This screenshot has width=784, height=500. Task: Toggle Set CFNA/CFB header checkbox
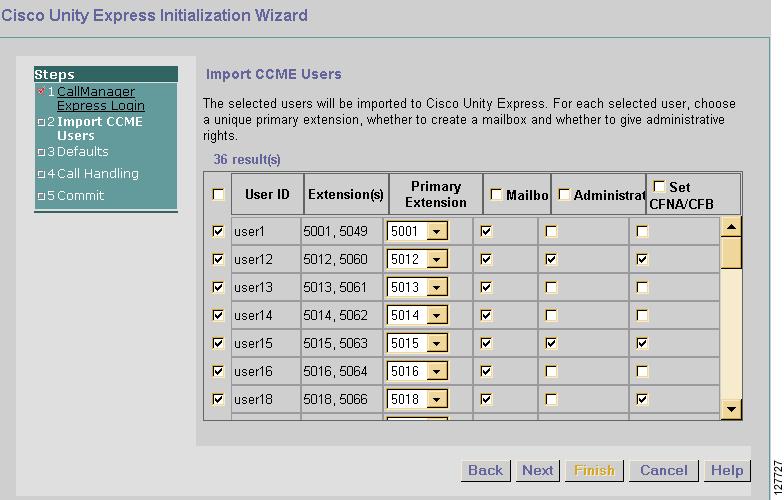[x=659, y=186]
